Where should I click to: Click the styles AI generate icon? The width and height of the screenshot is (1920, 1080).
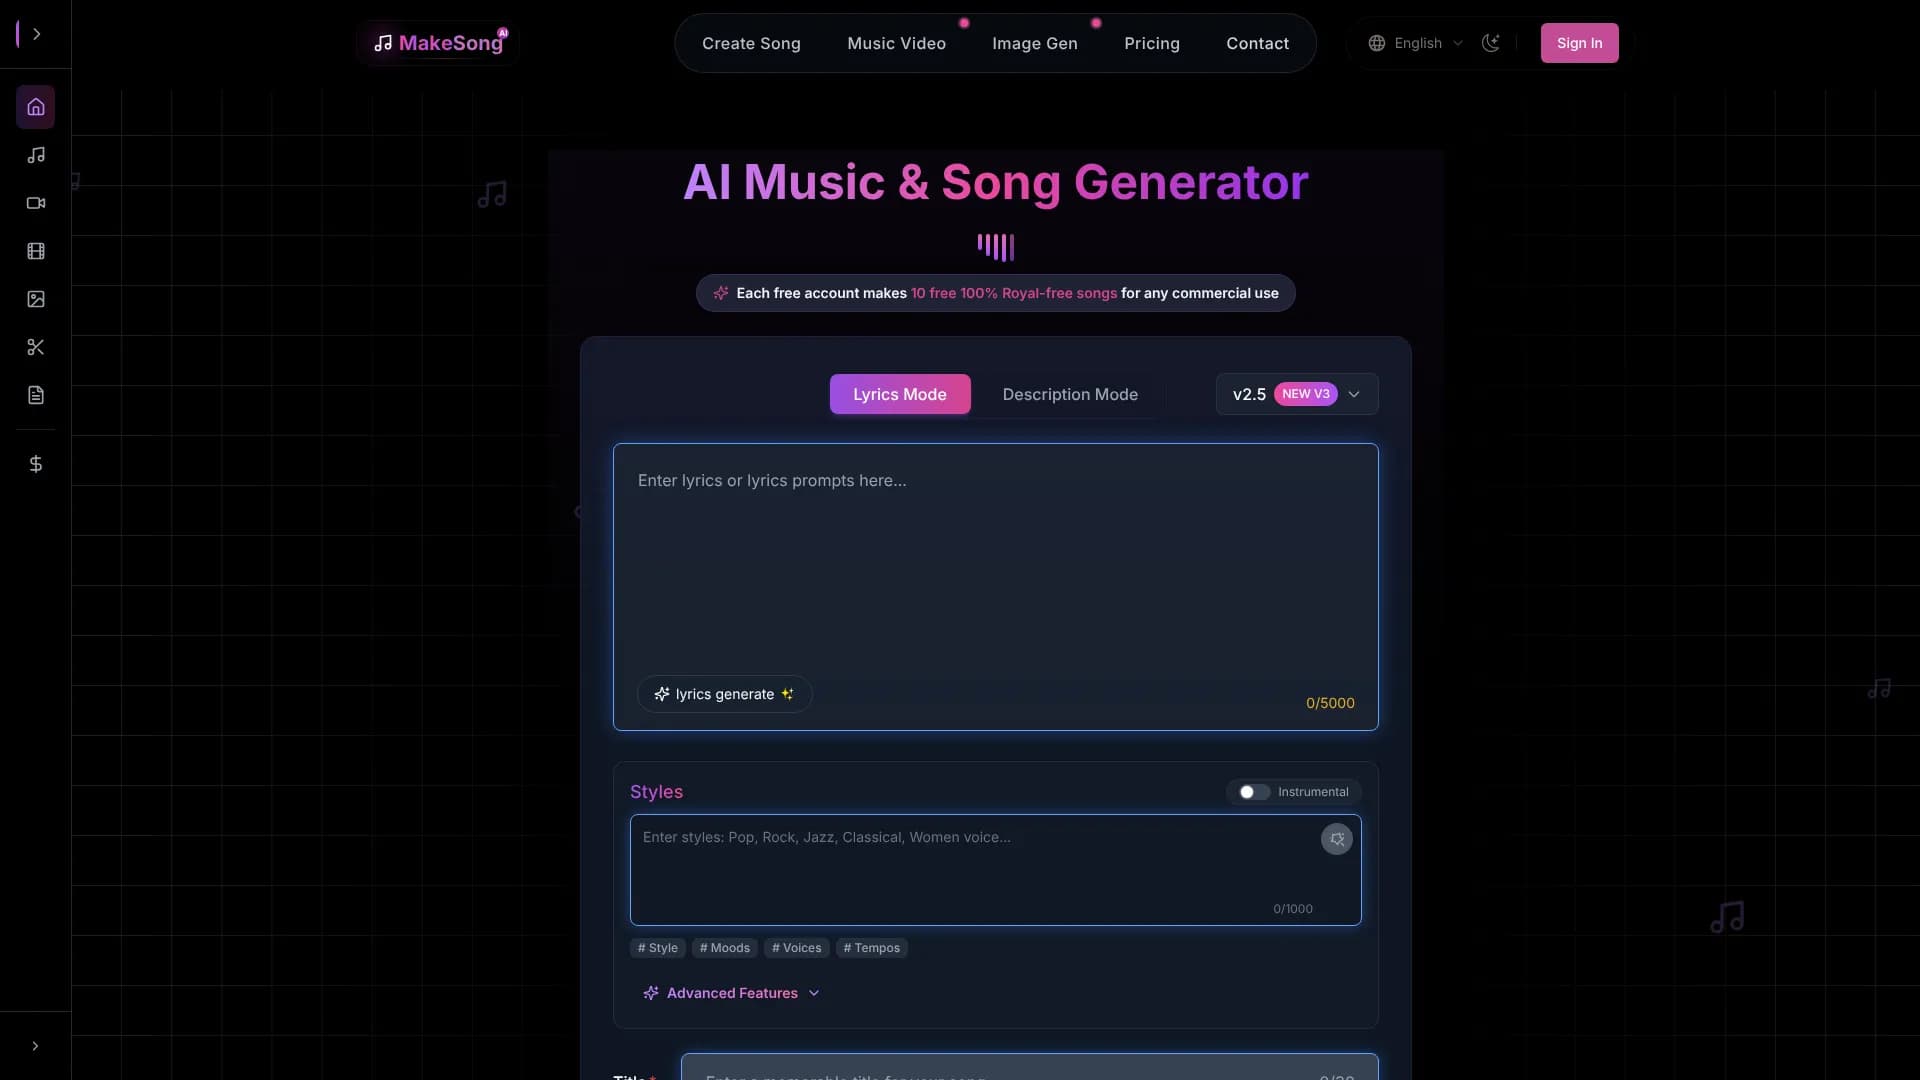point(1337,839)
